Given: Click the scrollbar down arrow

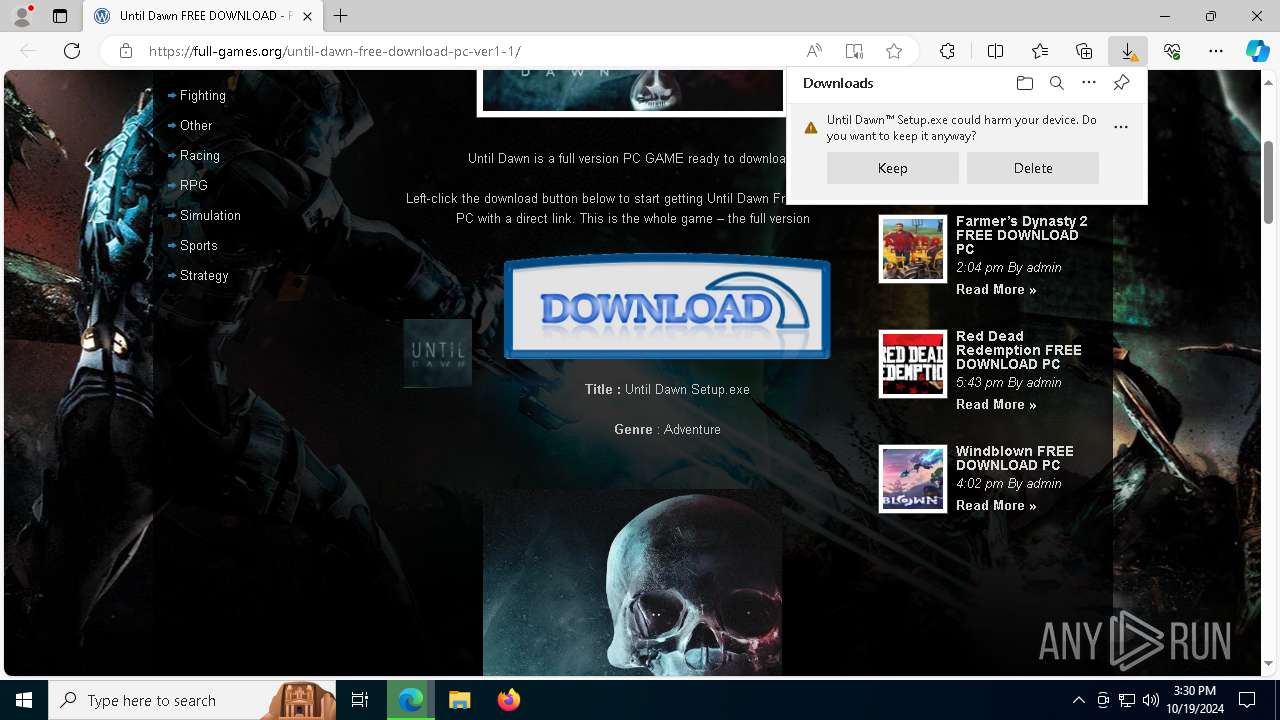Looking at the screenshot, I should click(1269, 664).
